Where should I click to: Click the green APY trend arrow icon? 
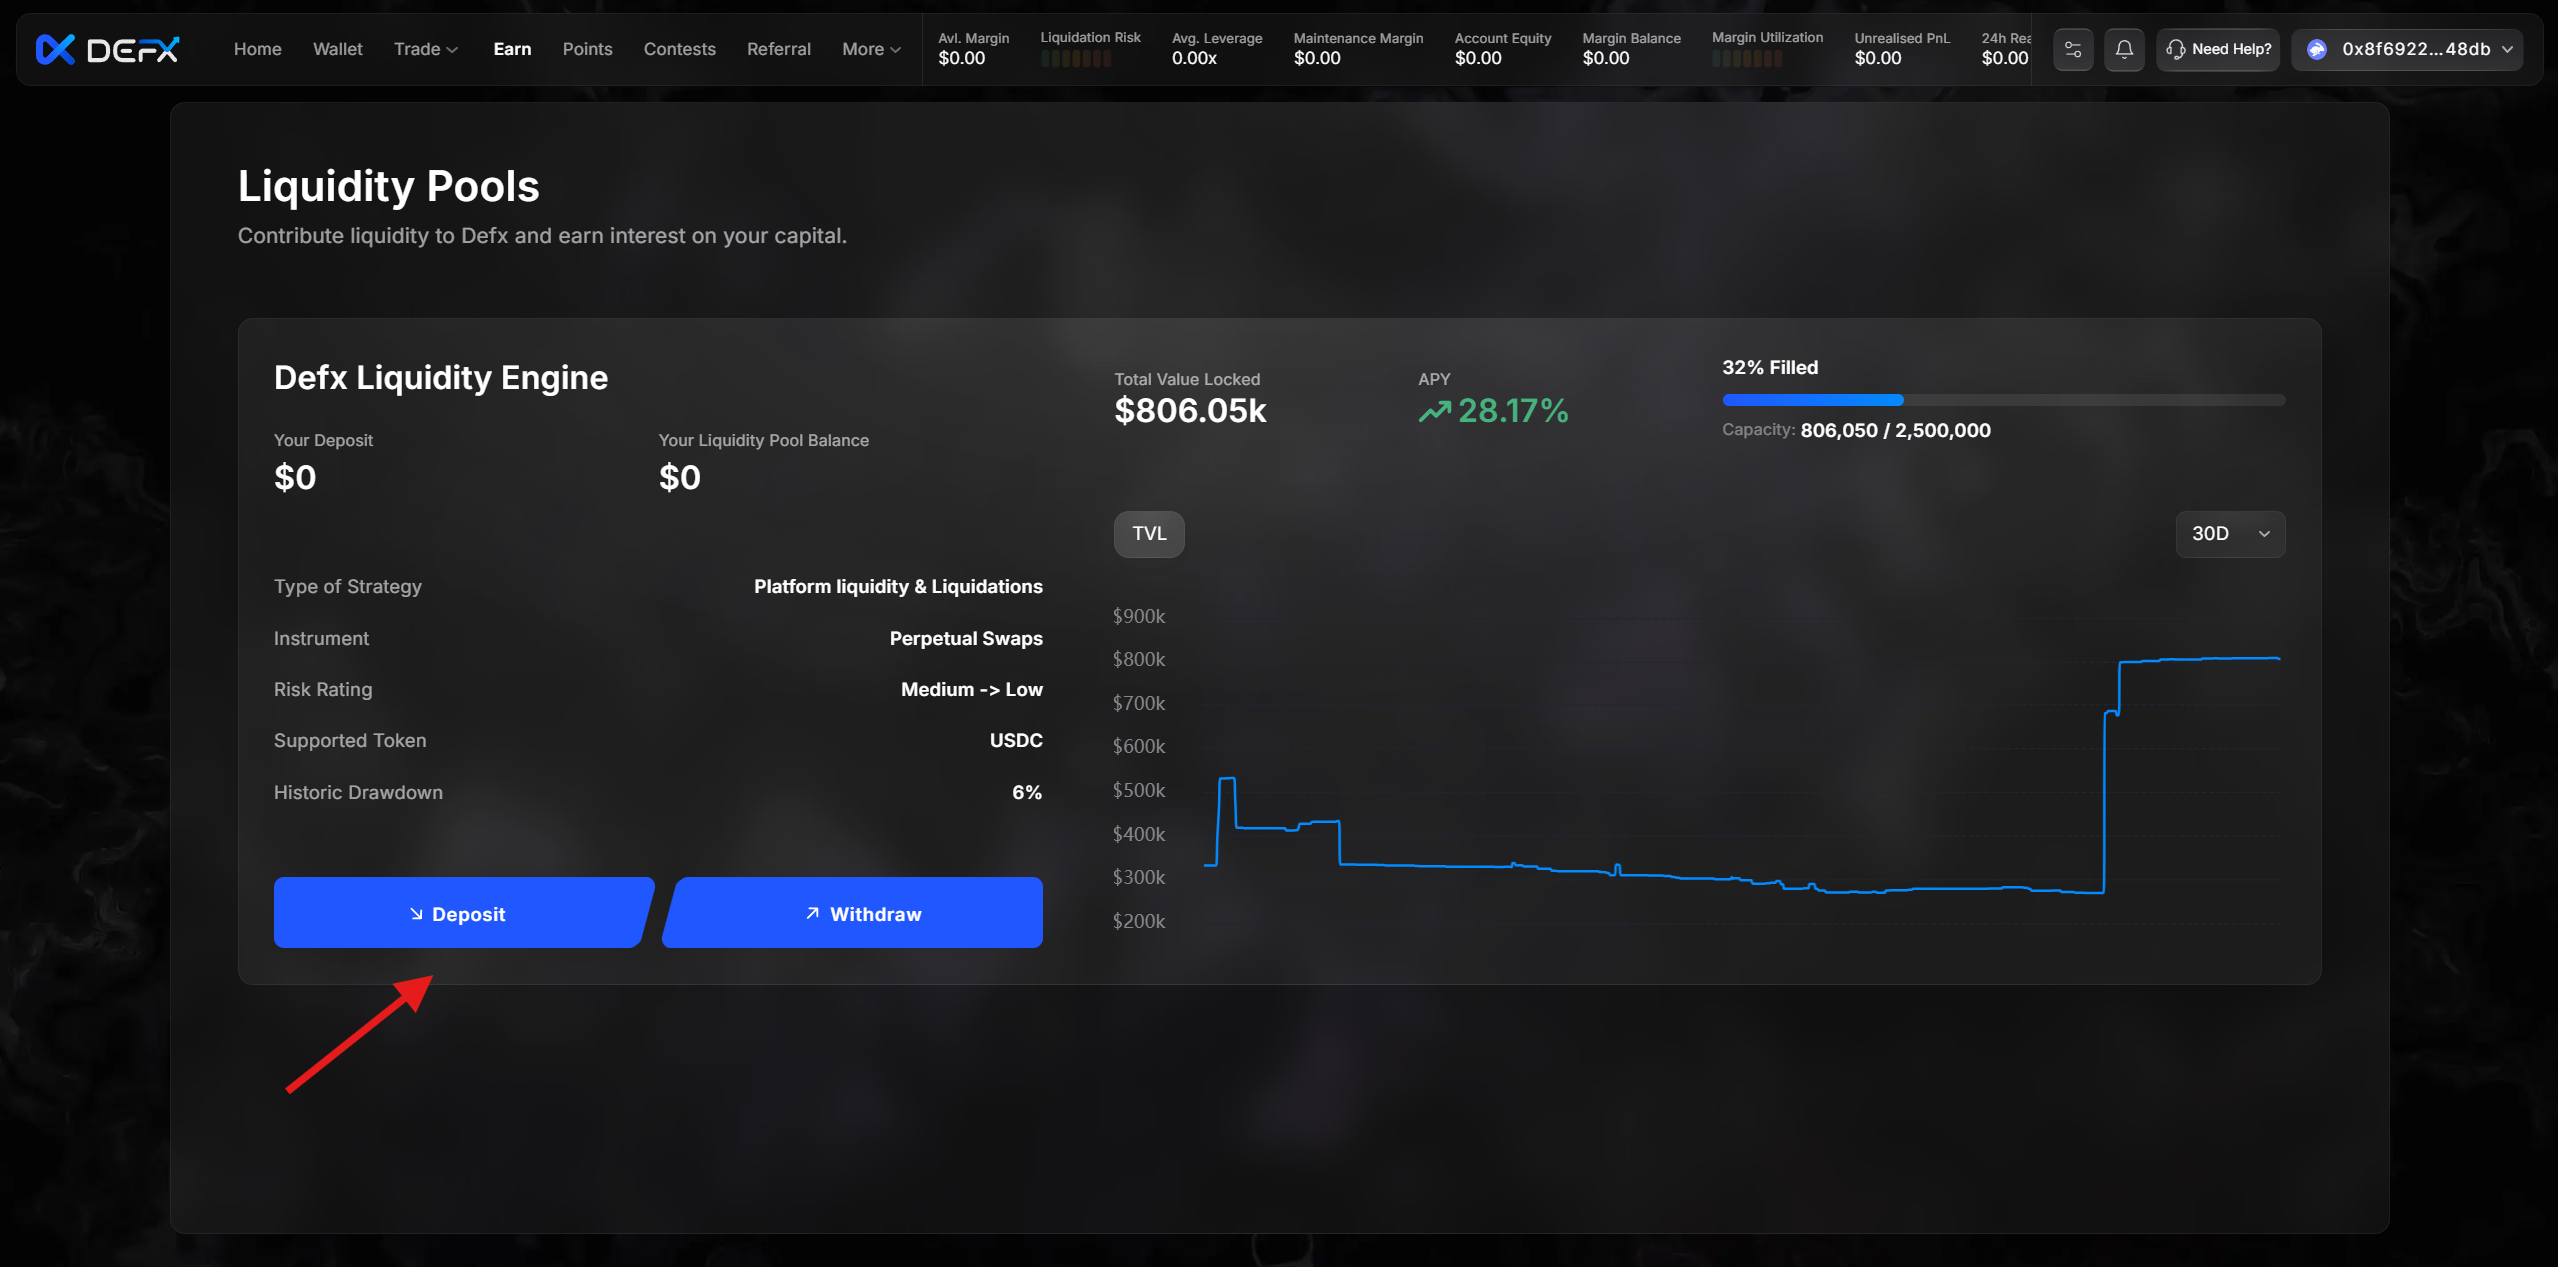tap(1434, 411)
